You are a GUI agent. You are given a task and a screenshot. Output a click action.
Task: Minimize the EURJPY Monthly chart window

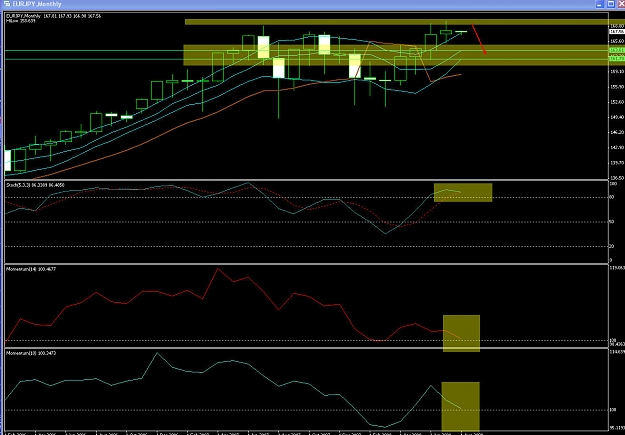coord(601,4)
